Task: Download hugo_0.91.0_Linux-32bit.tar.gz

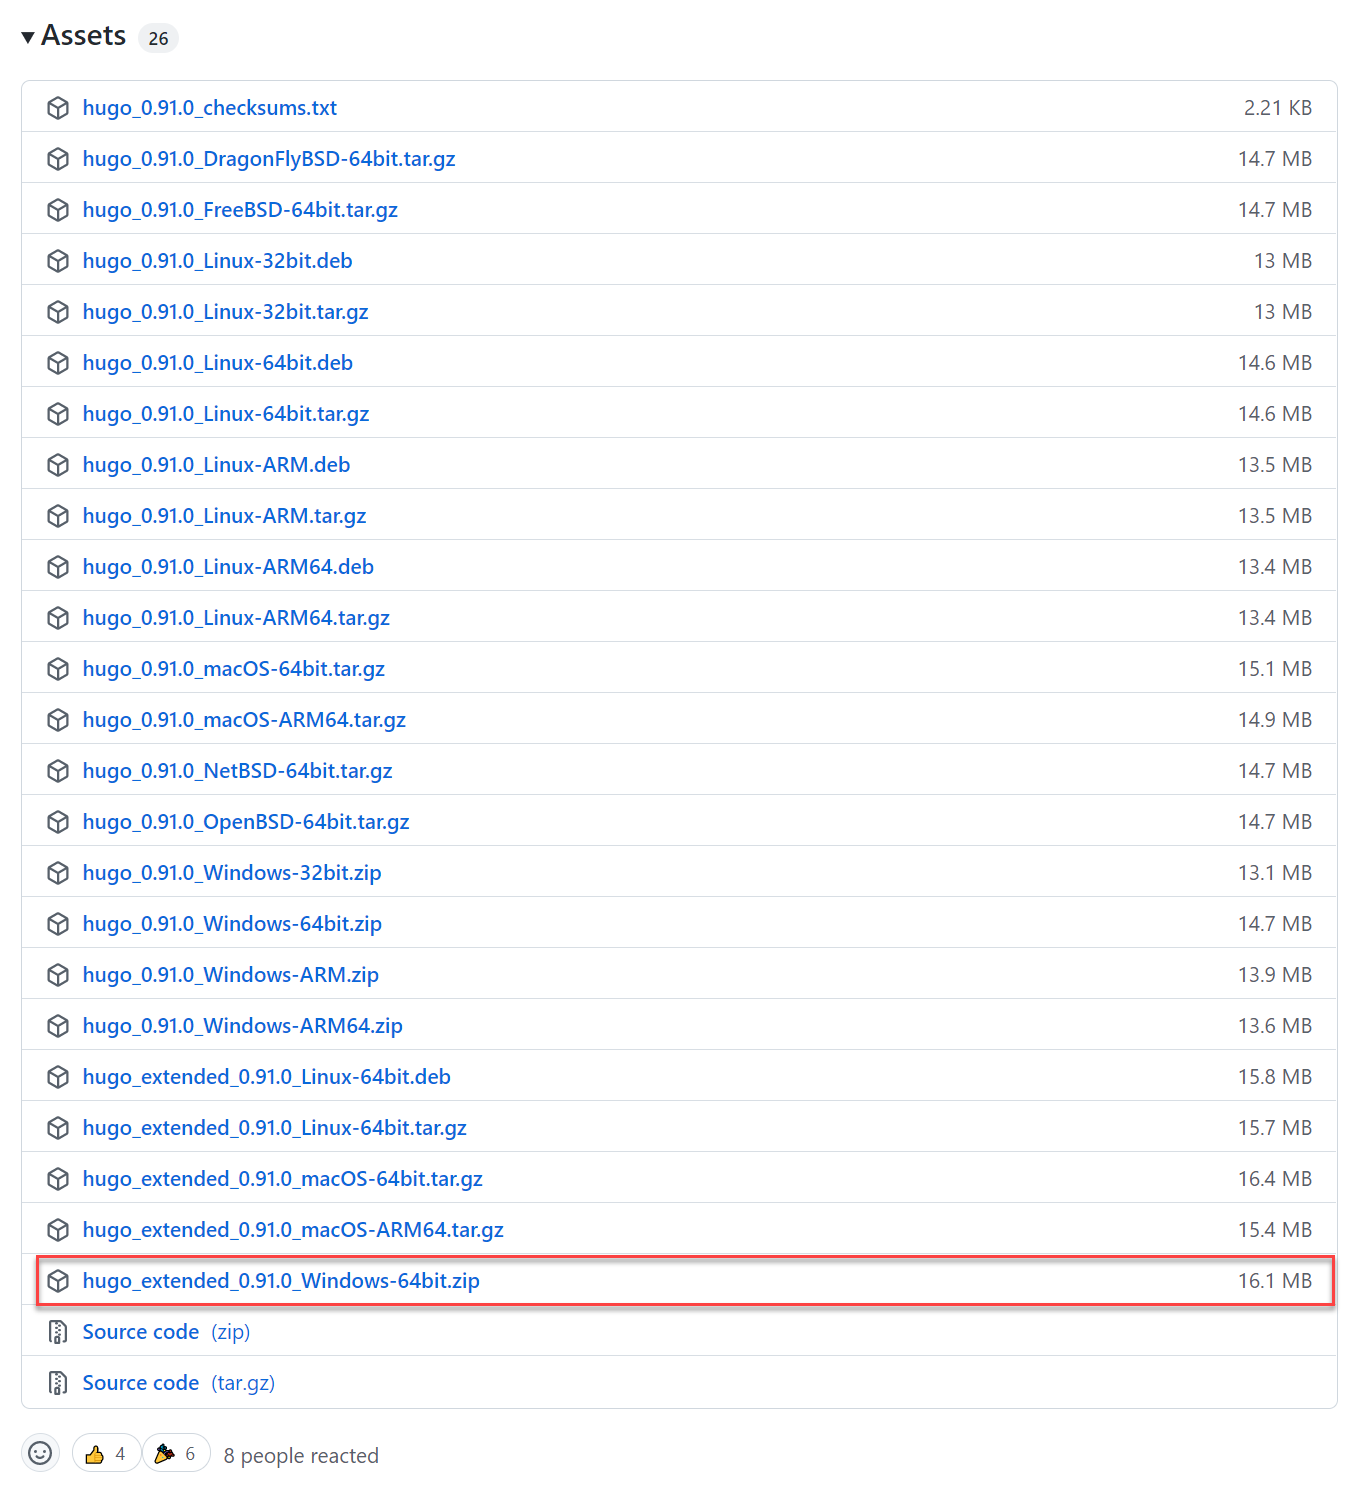Action: [x=226, y=311]
